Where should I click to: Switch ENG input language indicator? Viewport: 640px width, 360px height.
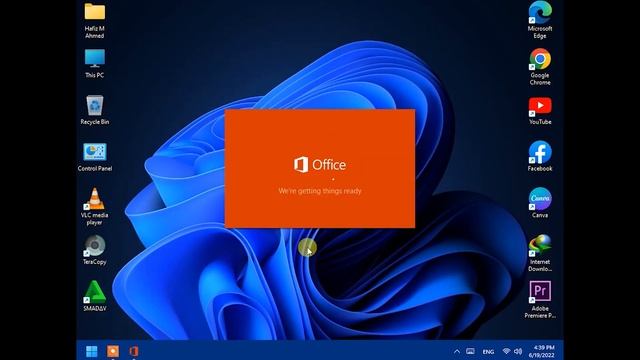488,351
